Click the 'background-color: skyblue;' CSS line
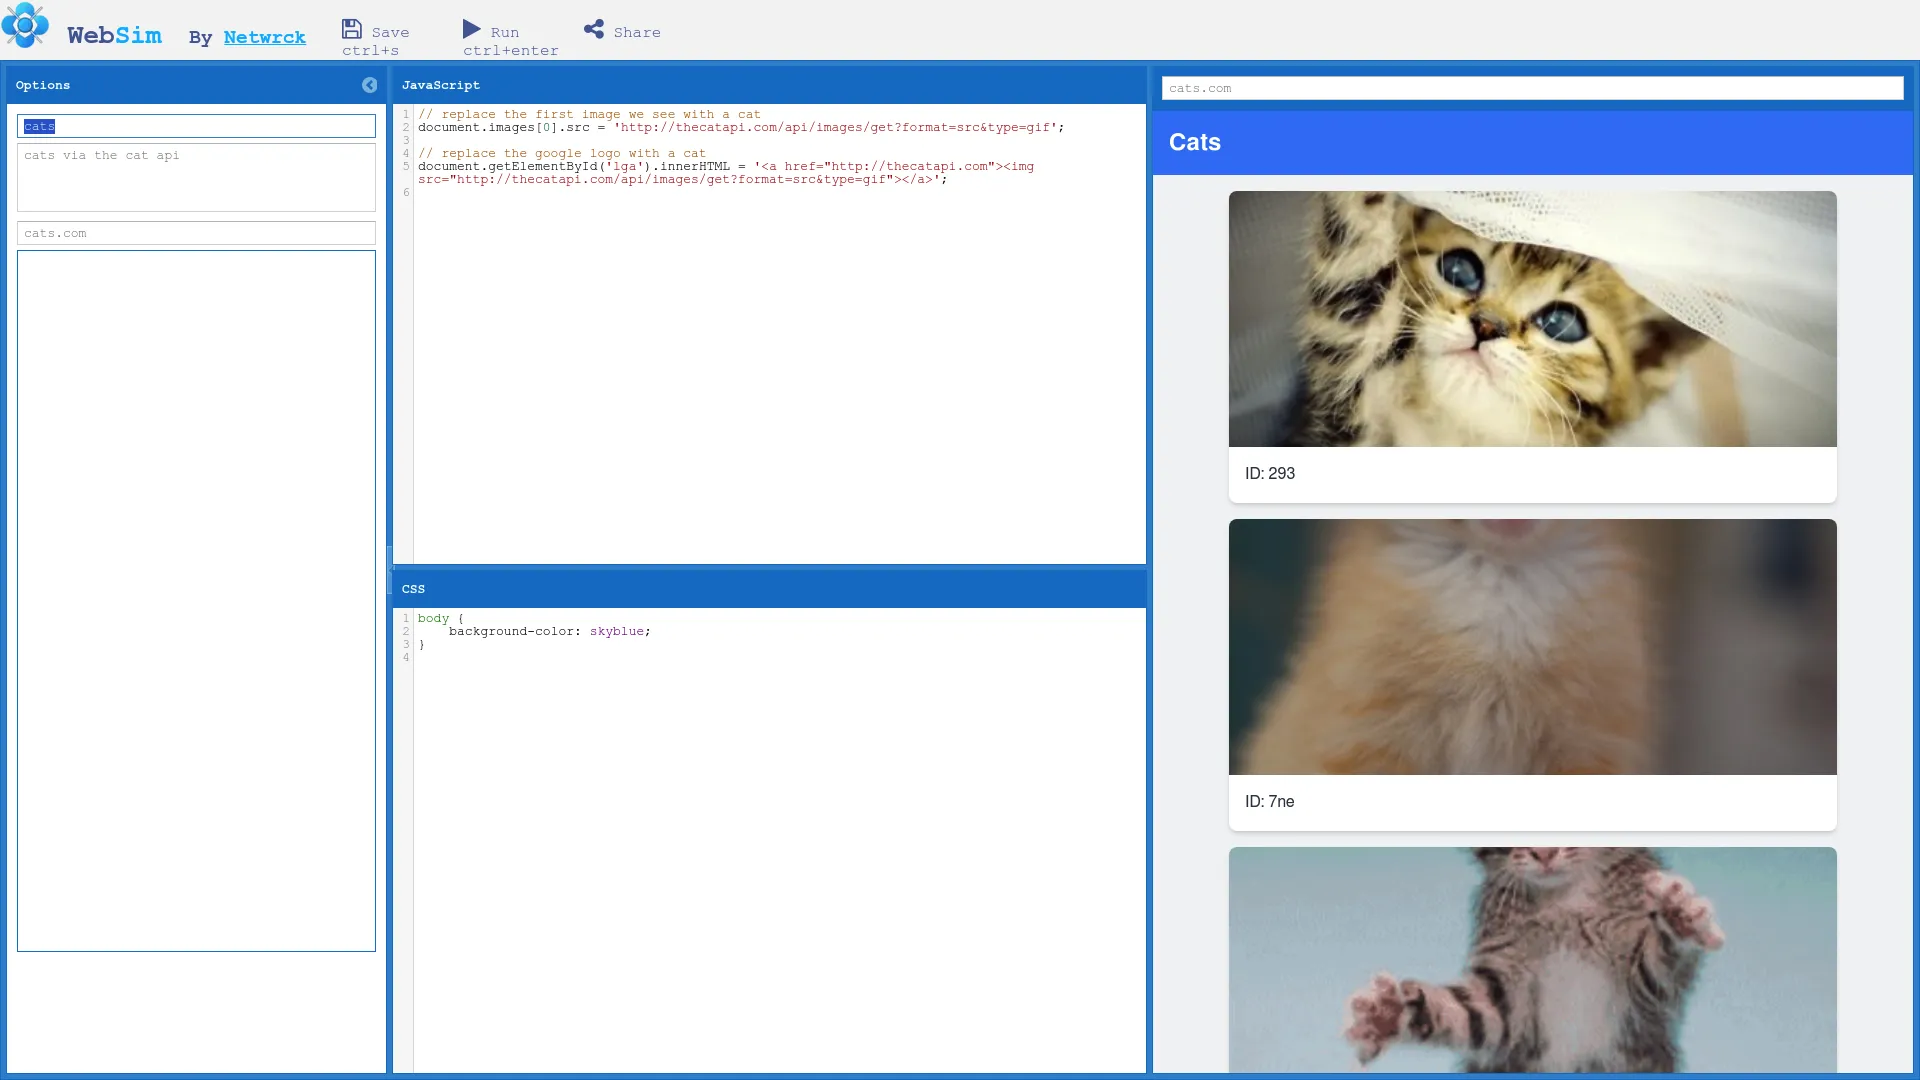 549,631
